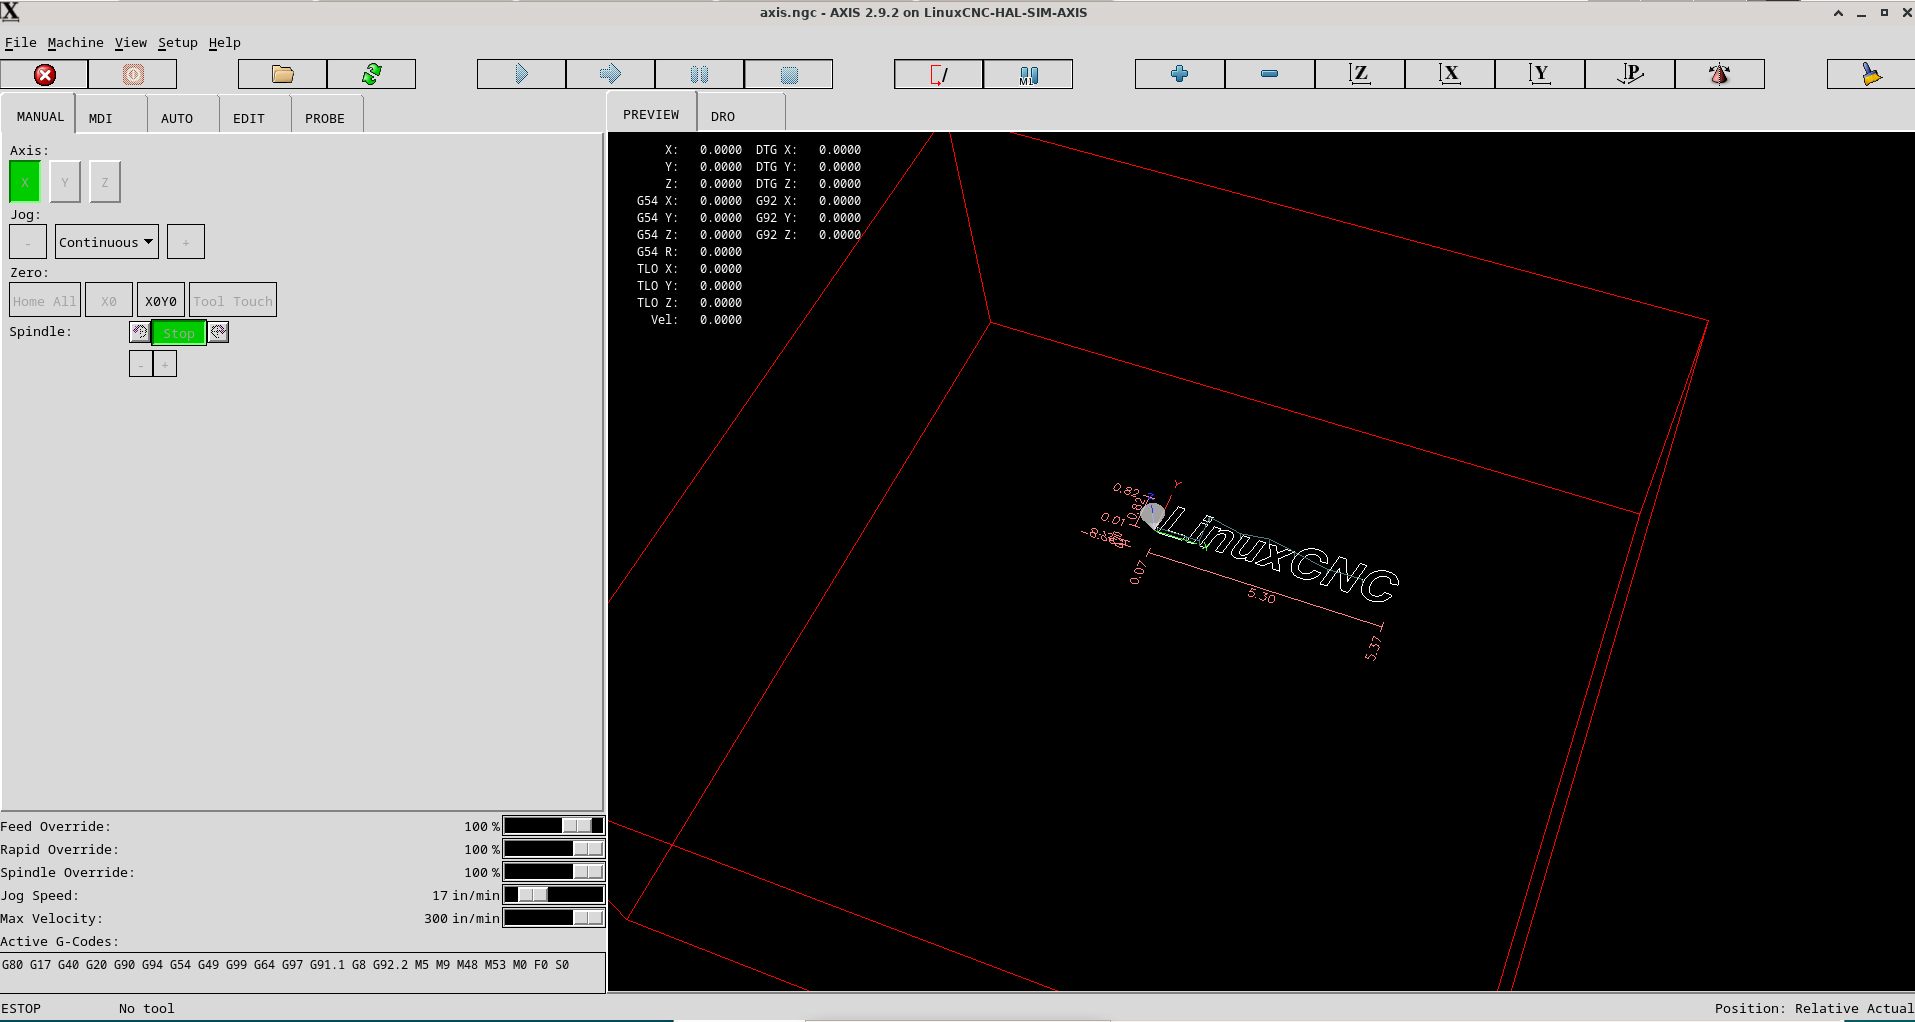Switch to the MDI tab

pyautogui.click(x=101, y=118)
